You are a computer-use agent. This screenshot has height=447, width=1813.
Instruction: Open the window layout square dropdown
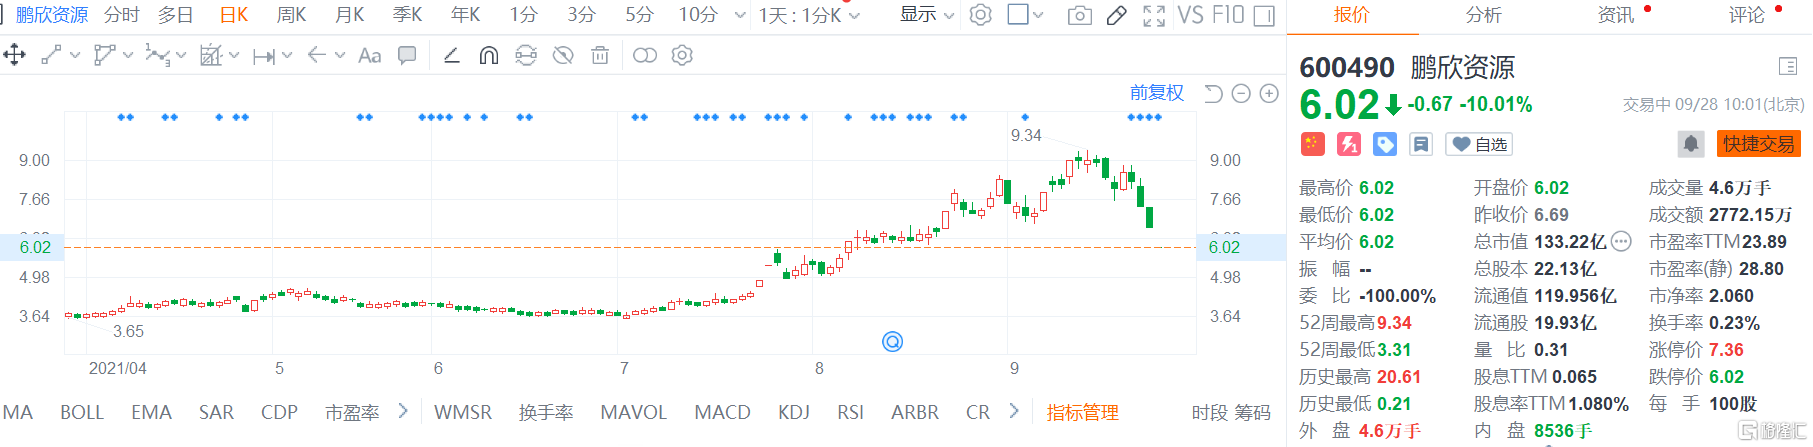tap(1025, 15)
